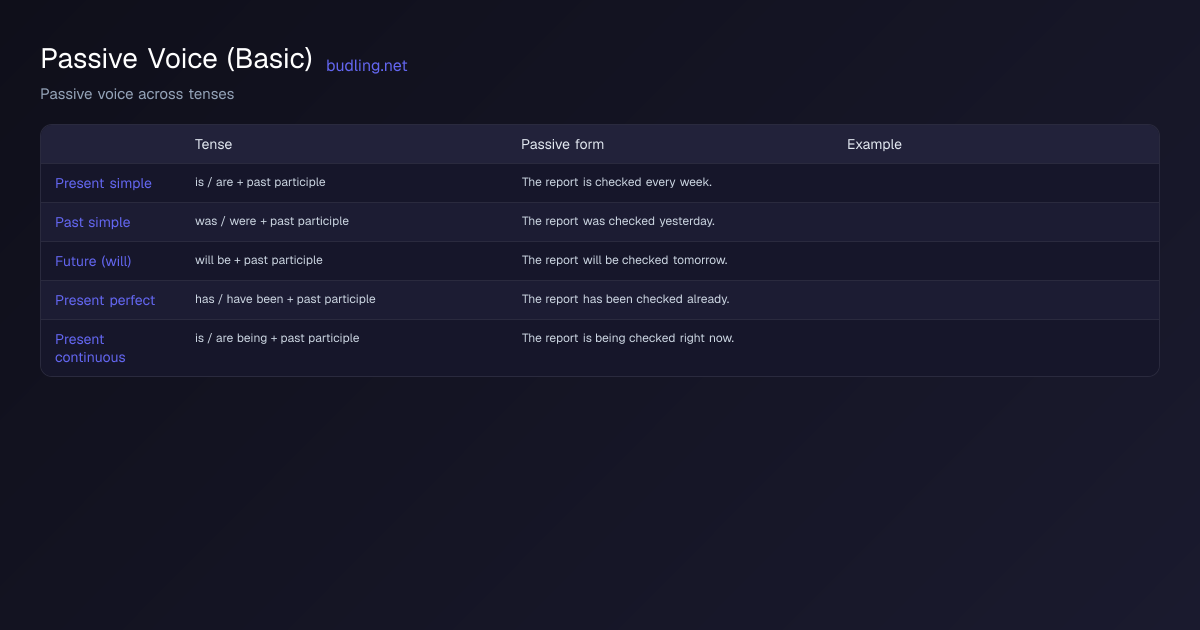Select the Present perfect row label
The height and width of the screenshot is (630, 1200).
click(x=105, y=300)
